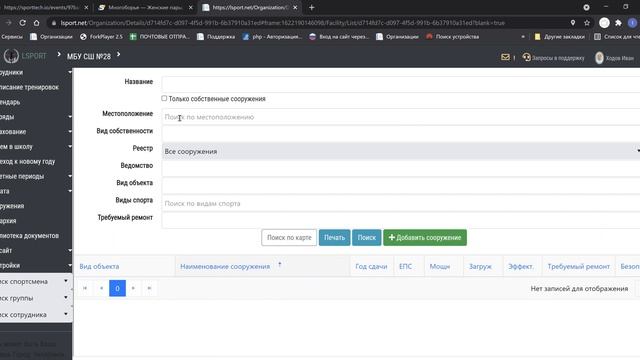
Task: Open the МБУ СШ №28 breadcrumb link
Action: 89,56
